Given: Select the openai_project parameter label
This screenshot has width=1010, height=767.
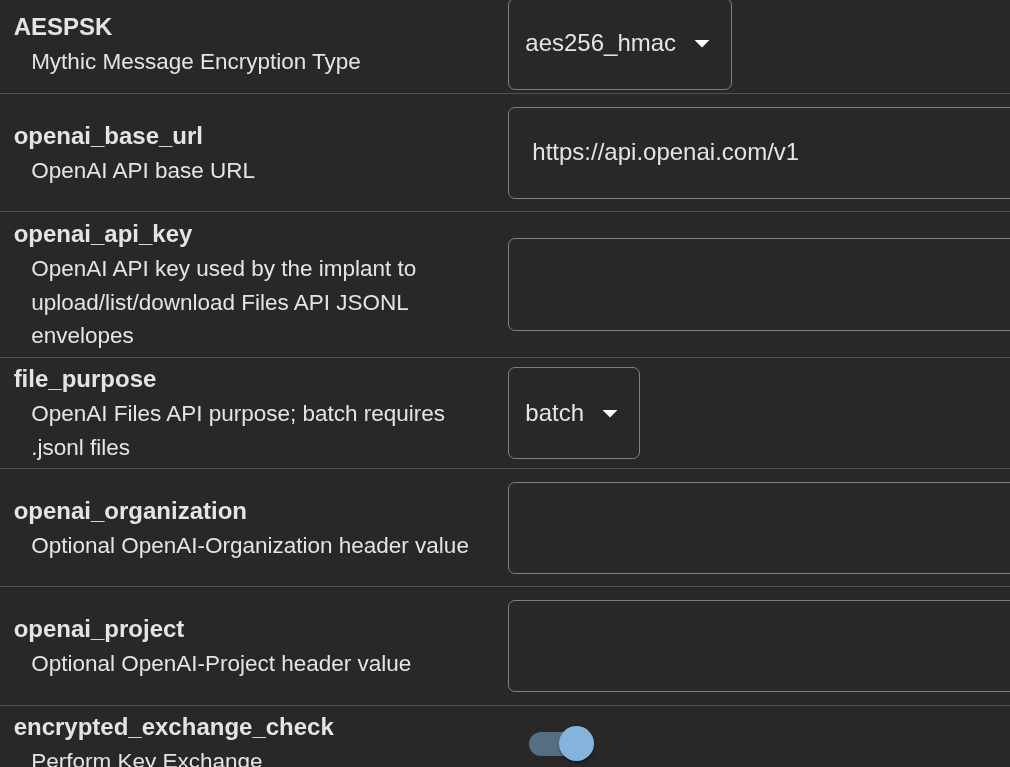Looking at the screenshot, I should (99, 629).
